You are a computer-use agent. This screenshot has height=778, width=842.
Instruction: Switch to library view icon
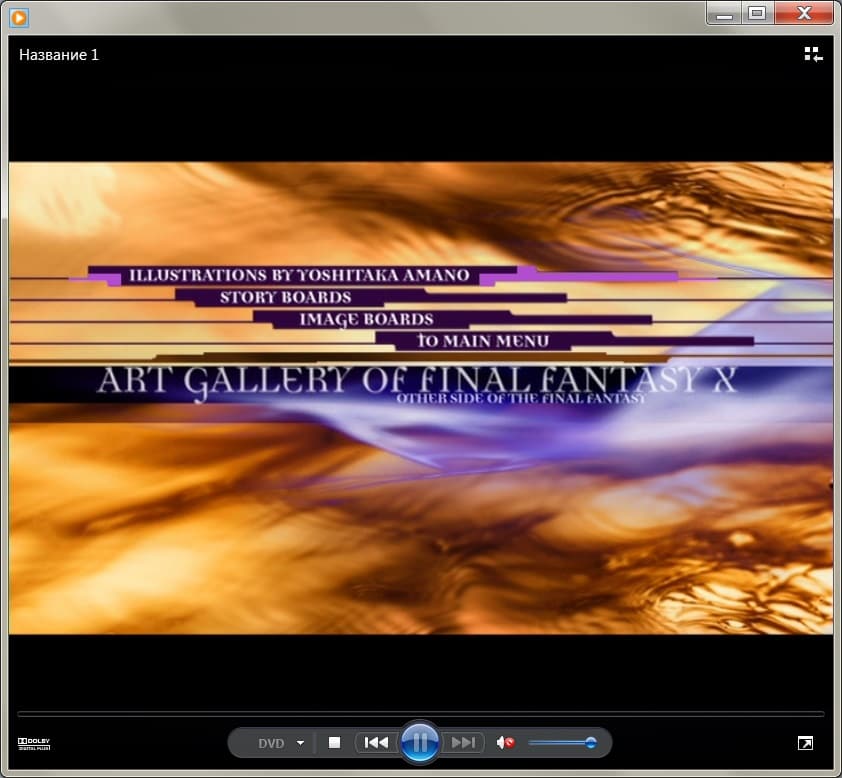[x=813, y=54]
